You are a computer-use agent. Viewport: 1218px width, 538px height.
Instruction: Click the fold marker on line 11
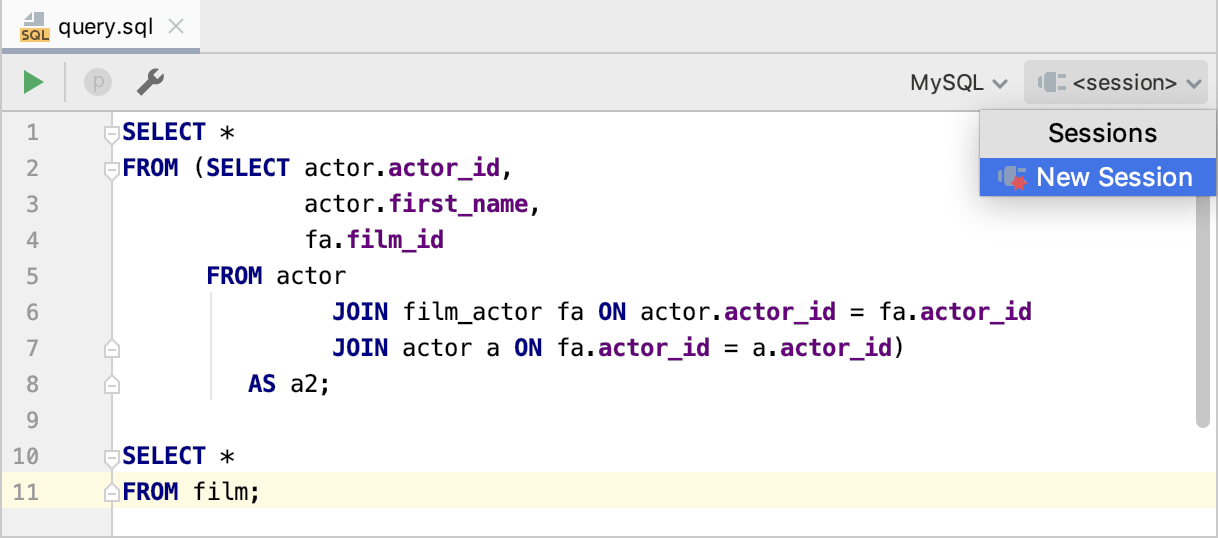(112, 492)
